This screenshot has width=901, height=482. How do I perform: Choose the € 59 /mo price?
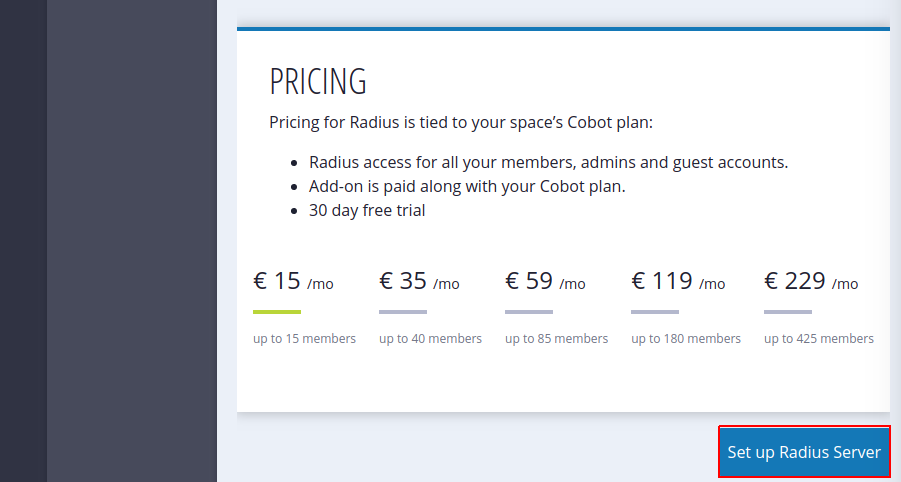(545, 282)
